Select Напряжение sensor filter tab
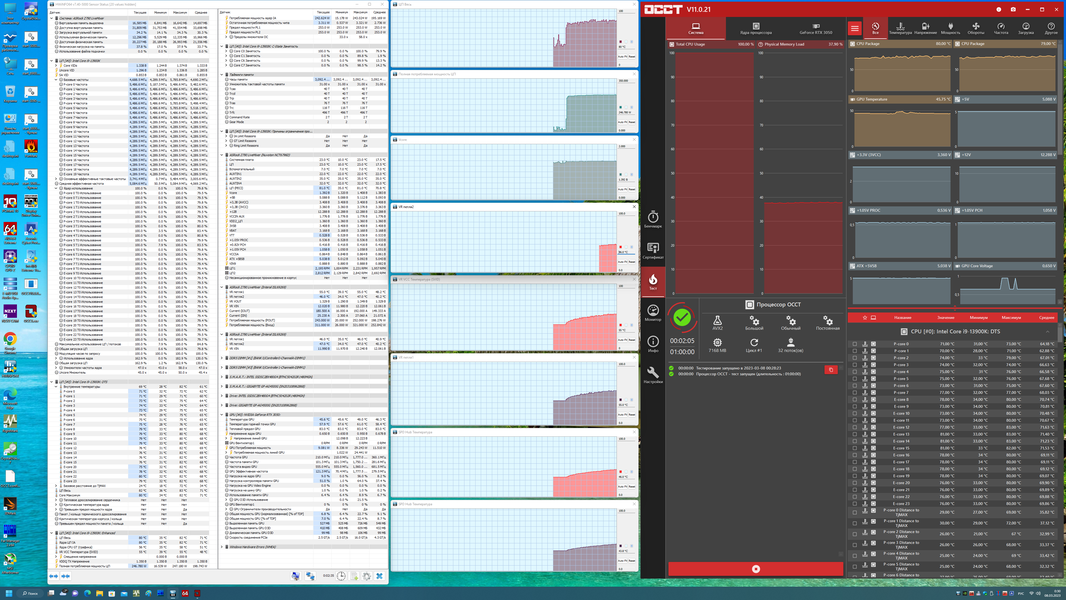Screen dimensions: 1066x600 (925, 28)
